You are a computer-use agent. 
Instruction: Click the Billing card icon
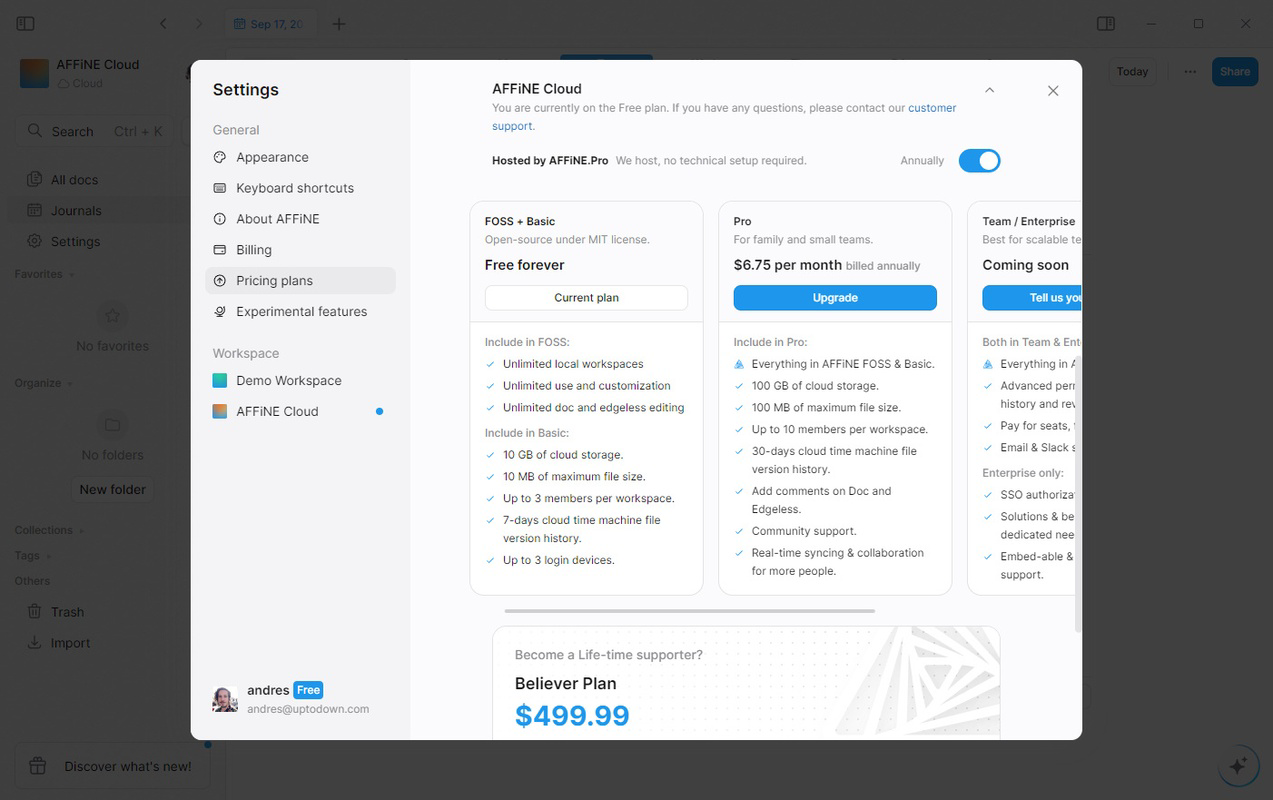(220, 250)
